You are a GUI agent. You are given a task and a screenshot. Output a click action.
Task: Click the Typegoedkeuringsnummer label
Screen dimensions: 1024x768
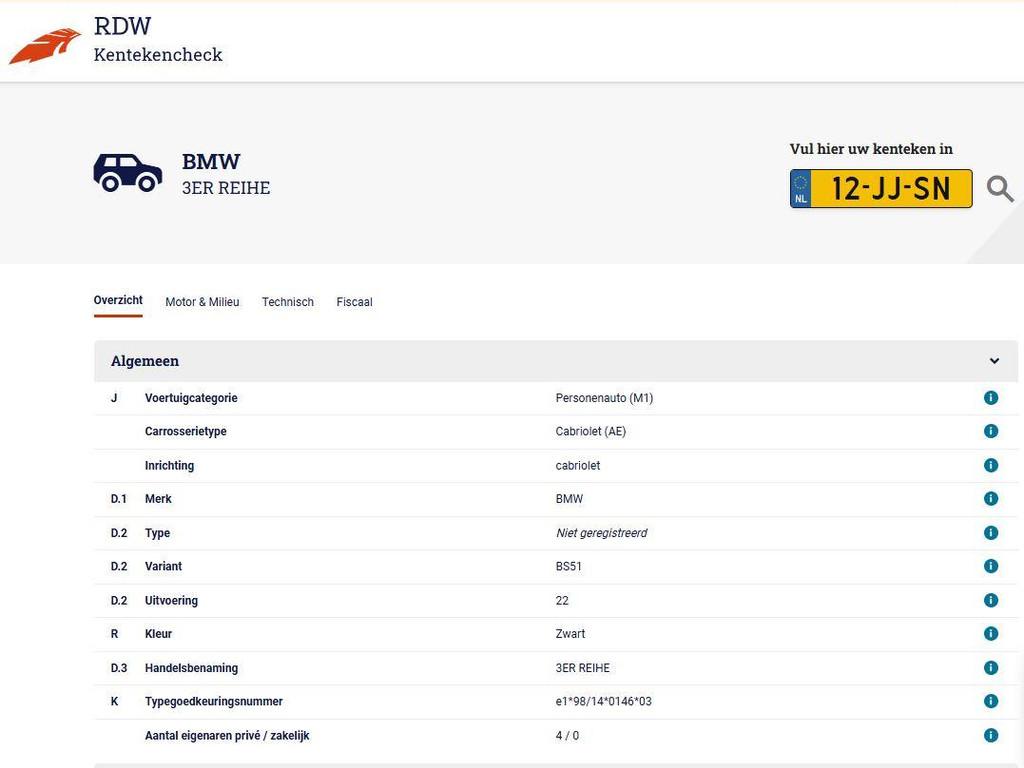pos(214,701)
